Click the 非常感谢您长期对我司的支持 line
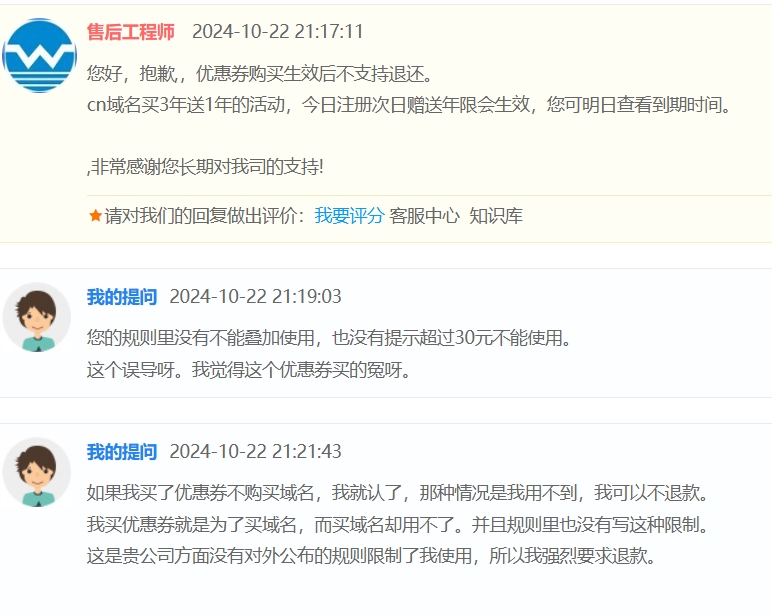772x615 pixels. pos(206,167)
